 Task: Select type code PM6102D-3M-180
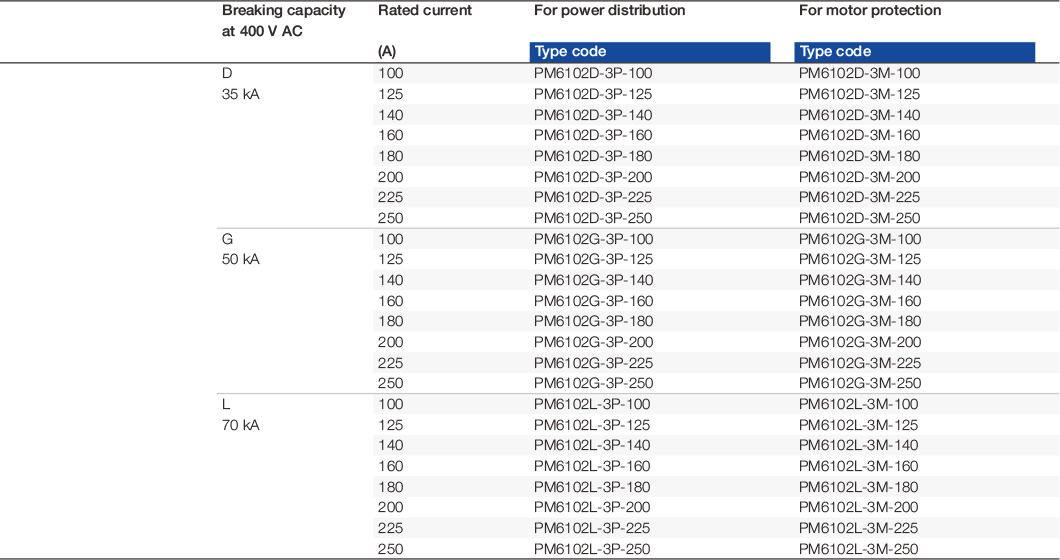click(x=859, y=156)
